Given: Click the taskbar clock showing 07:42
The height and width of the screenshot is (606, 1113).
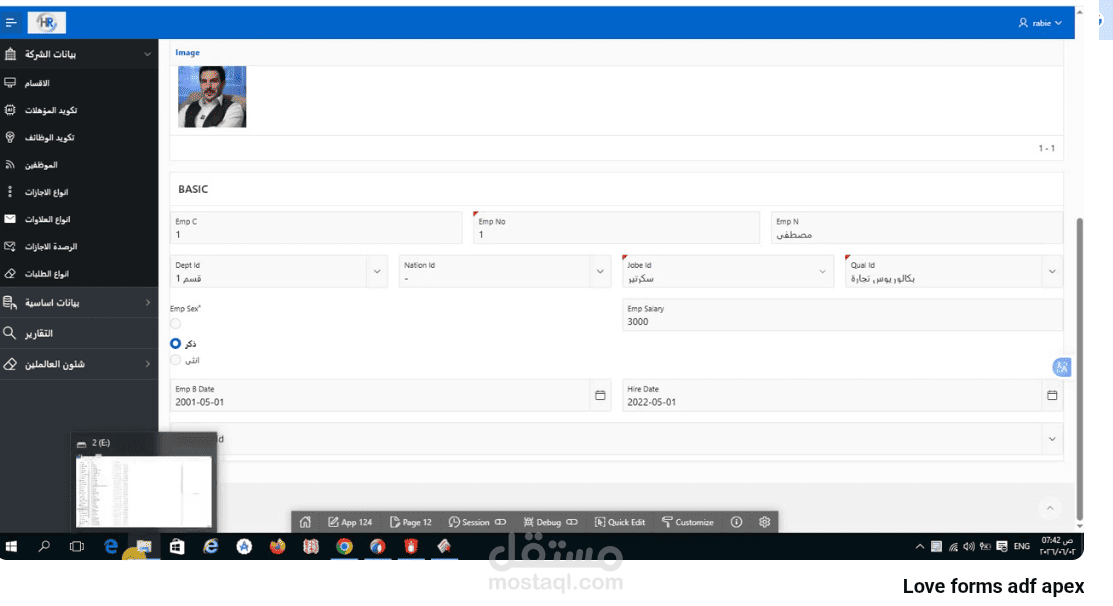Looking at the screenshot, I should [x=1058, y=546].
